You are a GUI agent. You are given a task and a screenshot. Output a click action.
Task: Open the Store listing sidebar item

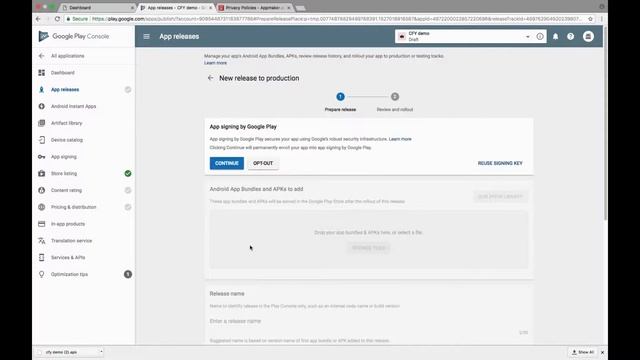click(x=64, y=173)
